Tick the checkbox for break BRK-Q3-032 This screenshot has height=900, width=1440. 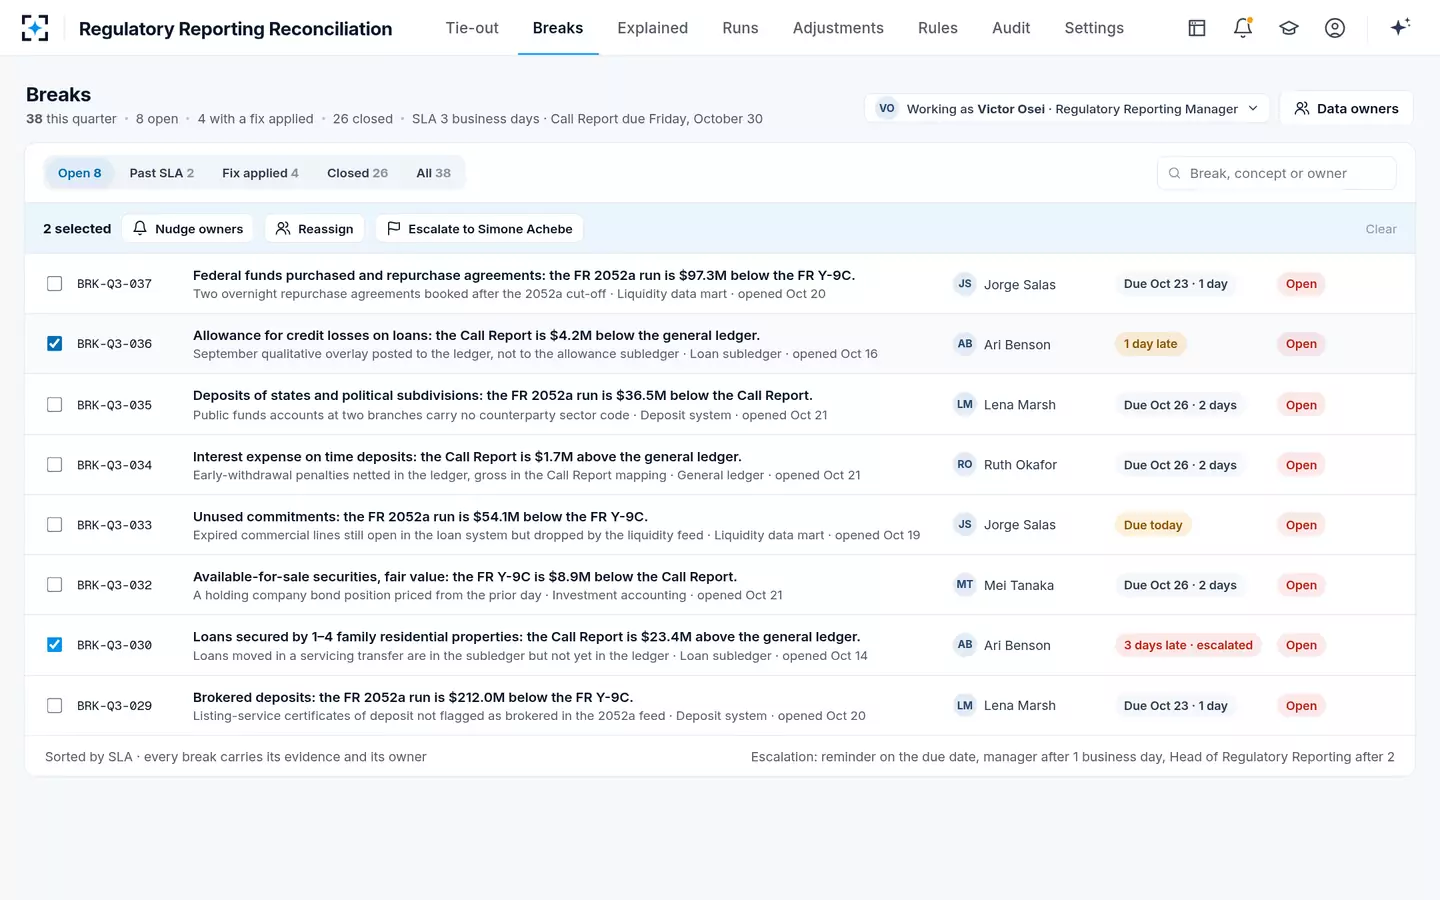pos(55,585)
